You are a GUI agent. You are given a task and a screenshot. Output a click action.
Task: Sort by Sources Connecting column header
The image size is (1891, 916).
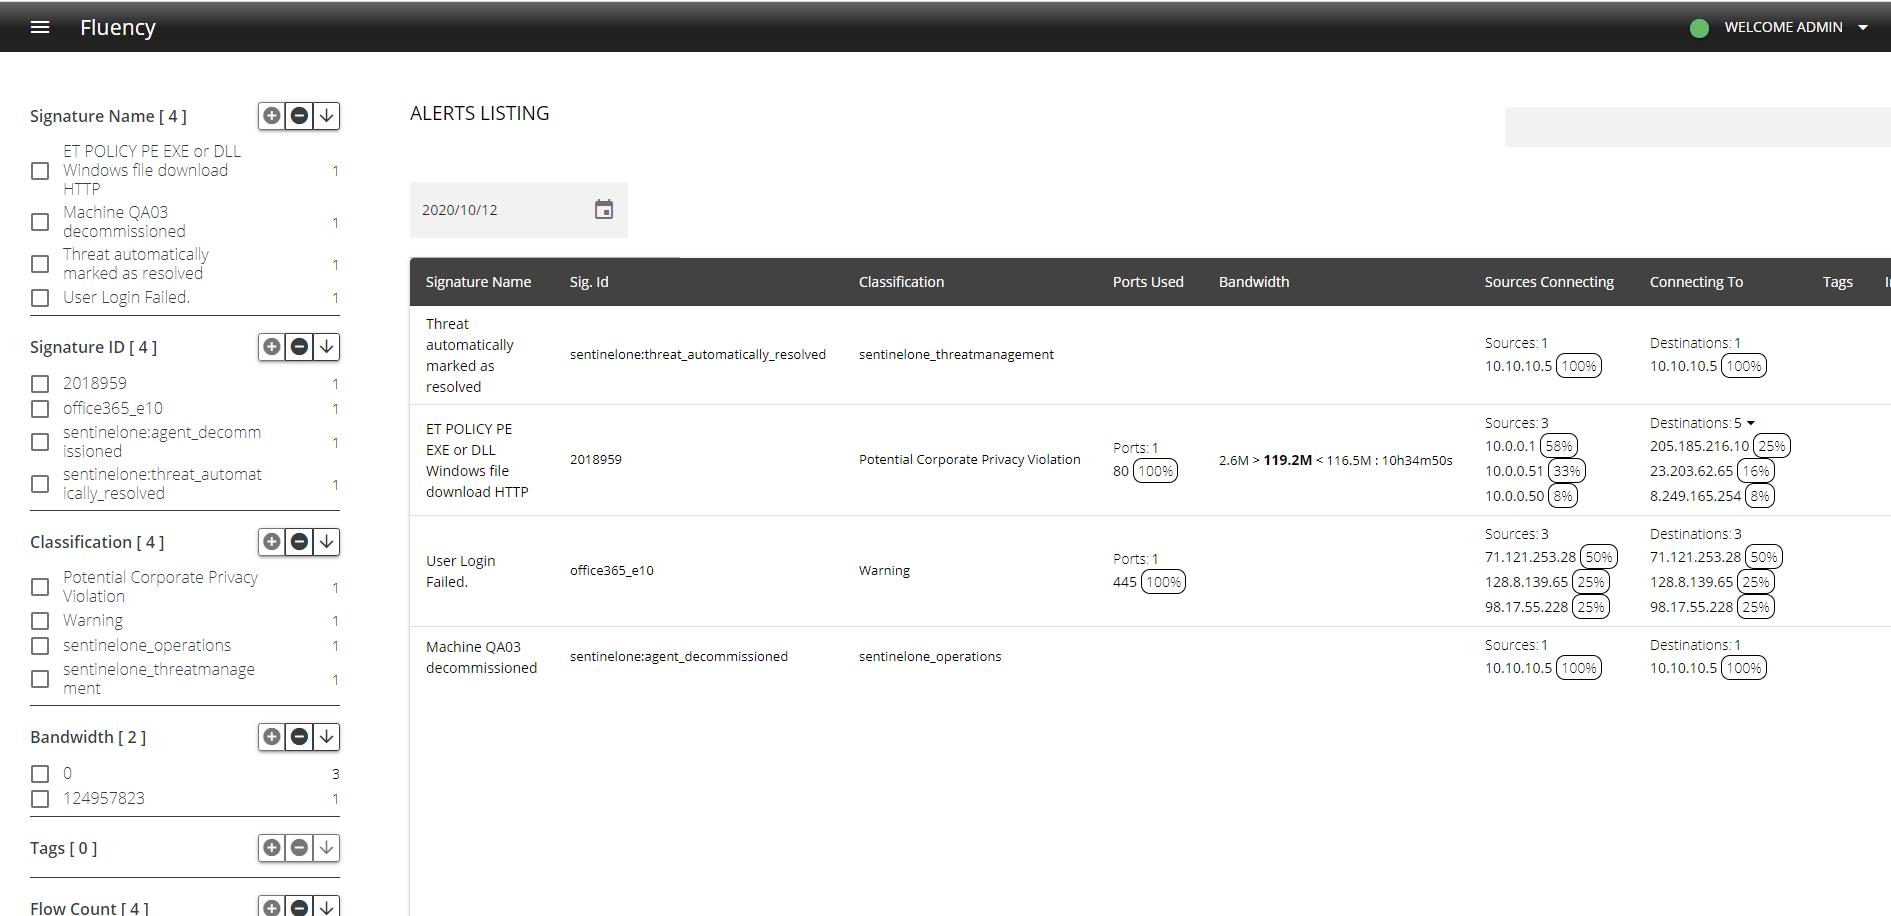pos(1549,282)
